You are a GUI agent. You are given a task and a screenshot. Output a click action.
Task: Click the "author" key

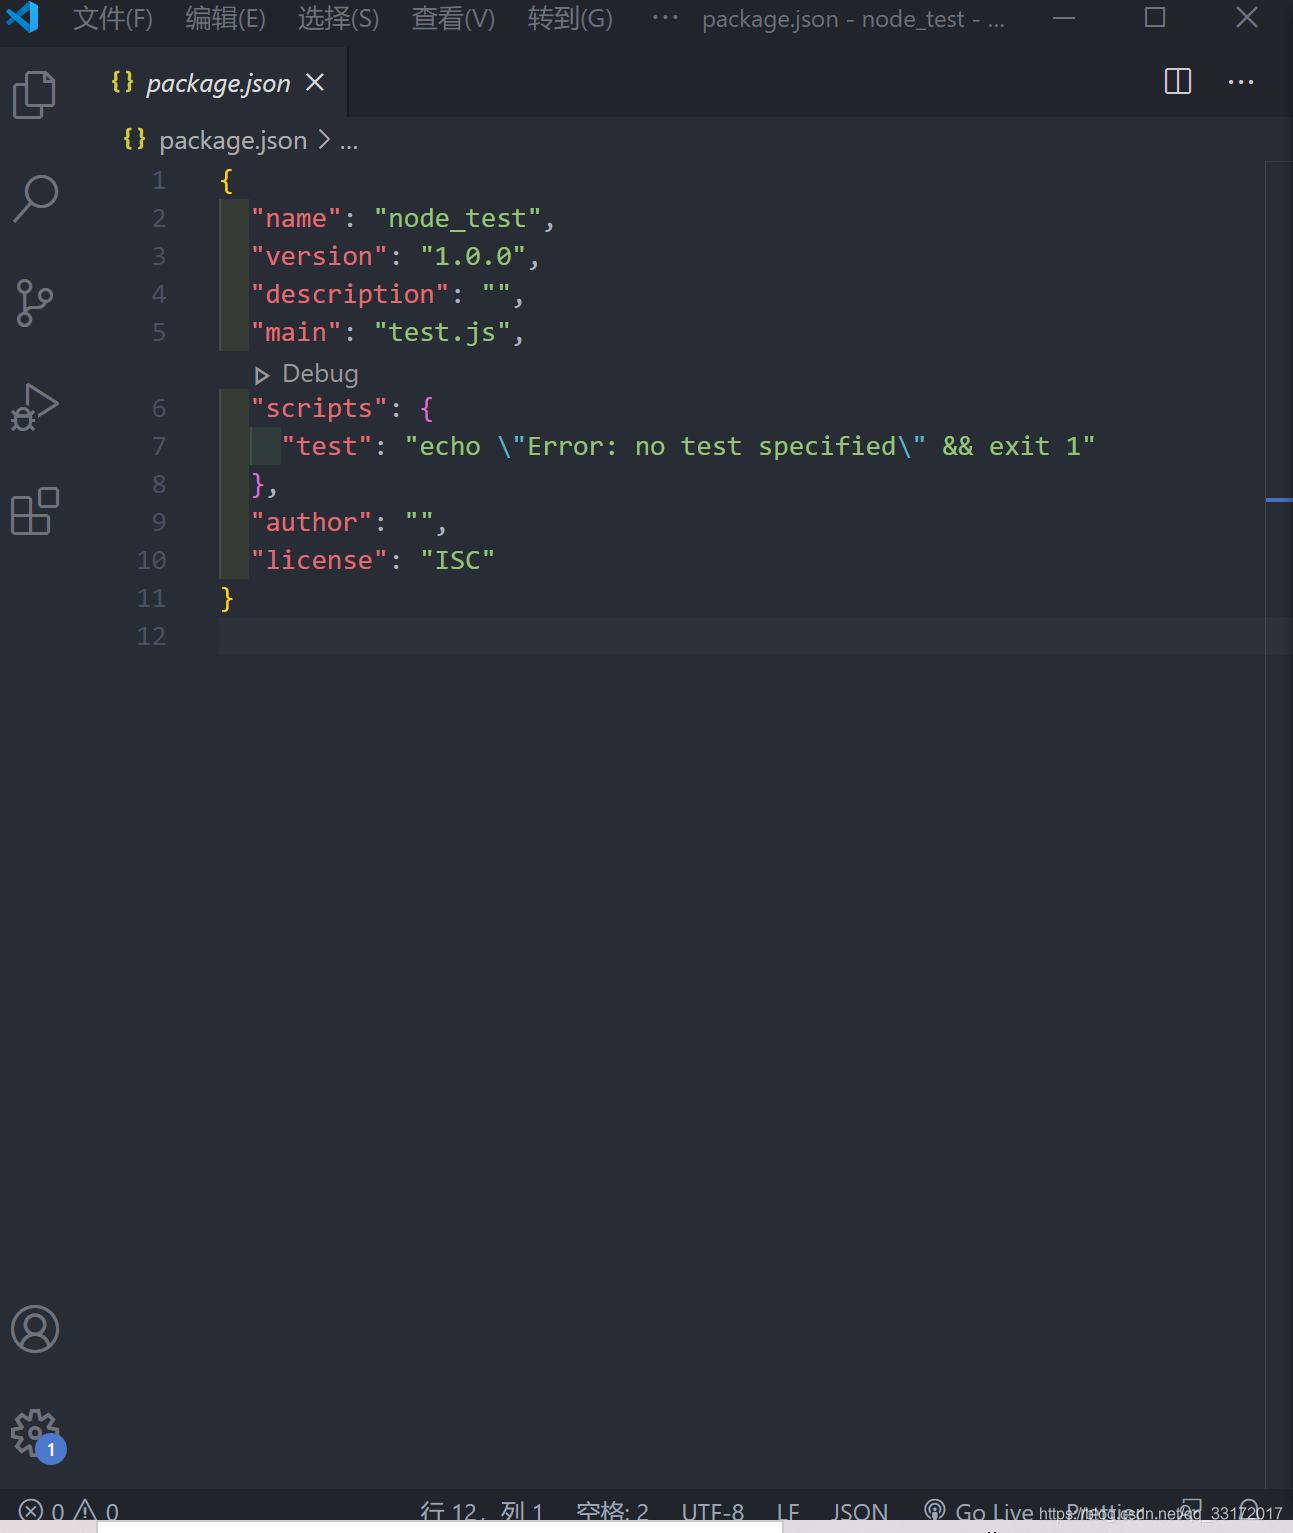pyautogui.click(x=311, y=522)
